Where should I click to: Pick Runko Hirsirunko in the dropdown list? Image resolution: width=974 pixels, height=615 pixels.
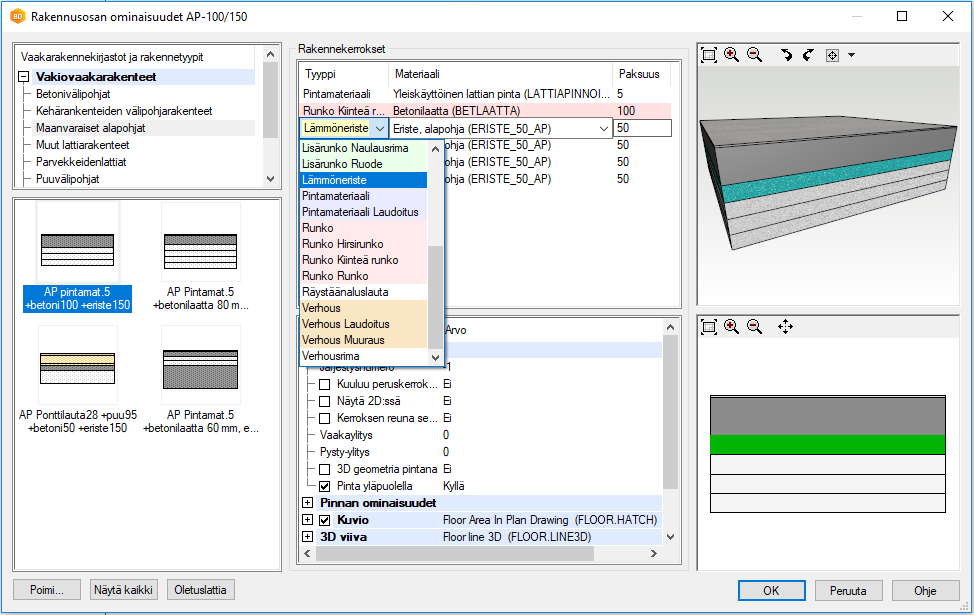coord(342,244)
